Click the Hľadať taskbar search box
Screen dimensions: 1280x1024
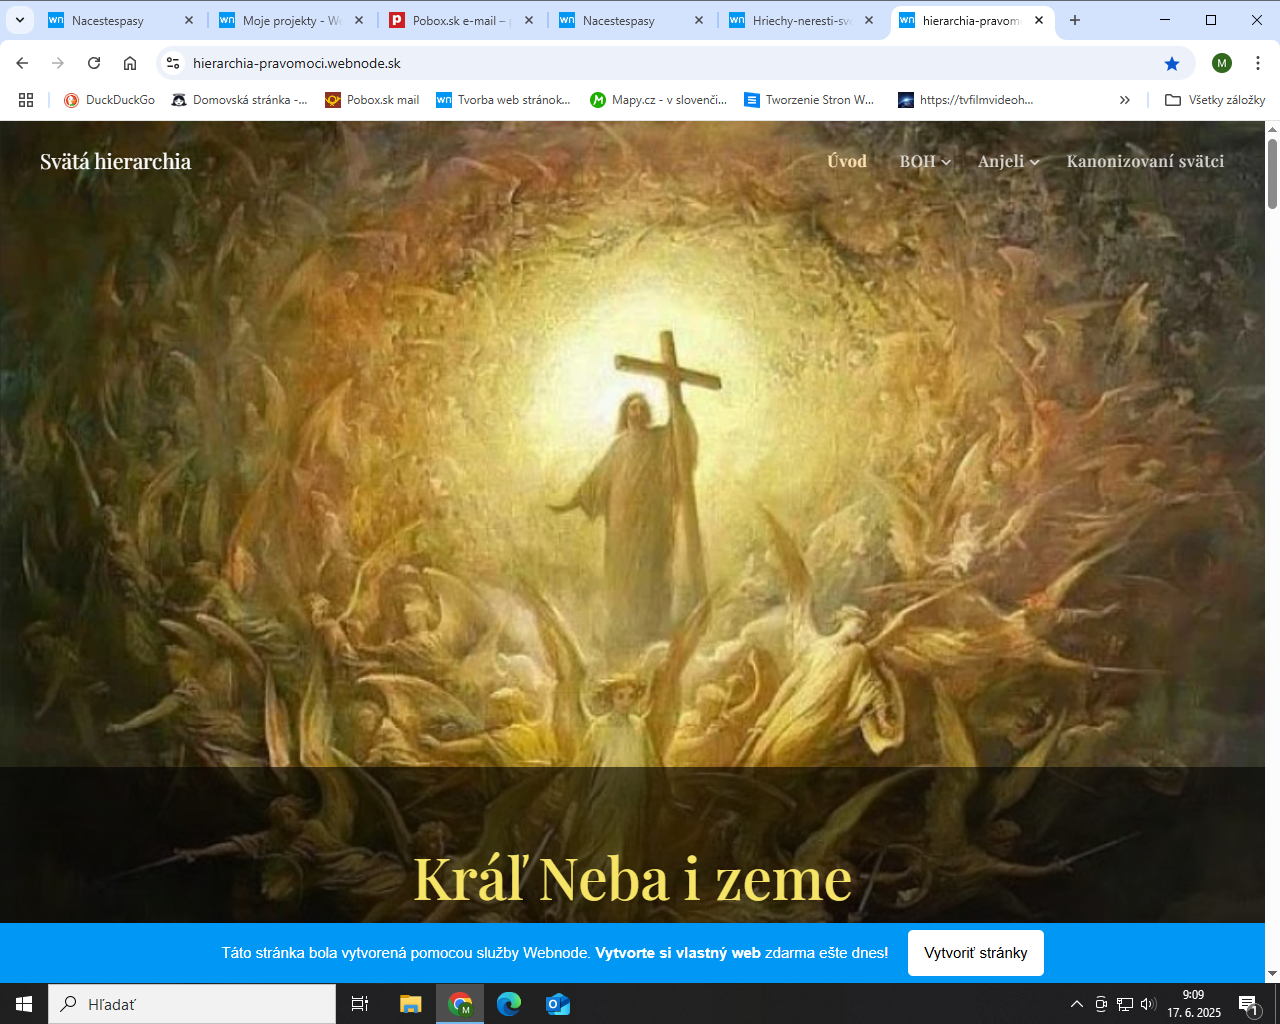(x=192, y=1004)
